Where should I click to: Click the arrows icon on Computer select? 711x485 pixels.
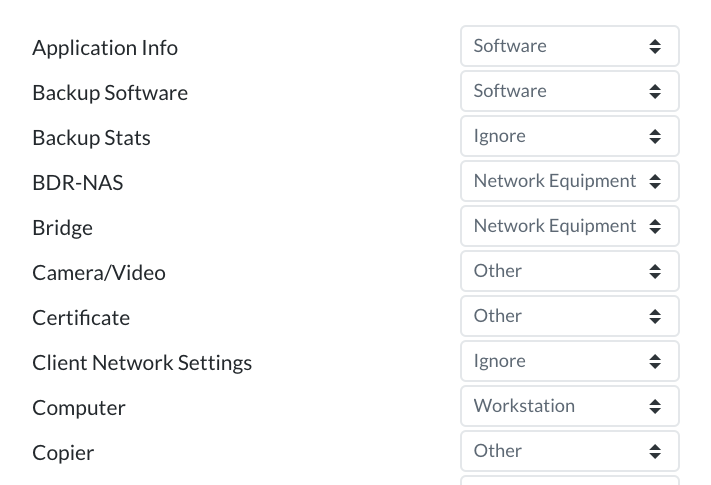655,406
